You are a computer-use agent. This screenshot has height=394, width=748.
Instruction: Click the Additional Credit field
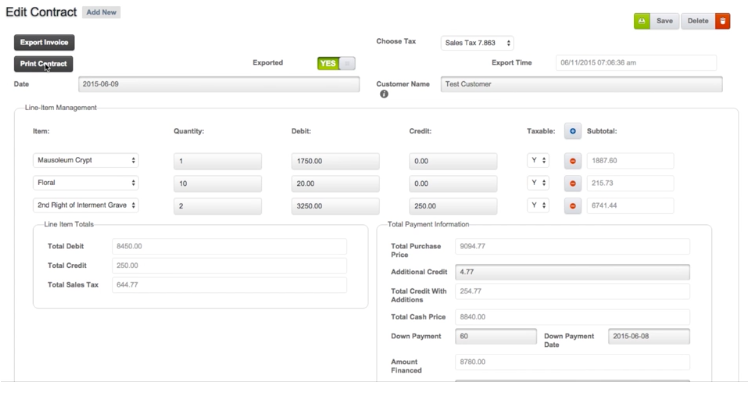pyautogui.click(x=572, y=272)
